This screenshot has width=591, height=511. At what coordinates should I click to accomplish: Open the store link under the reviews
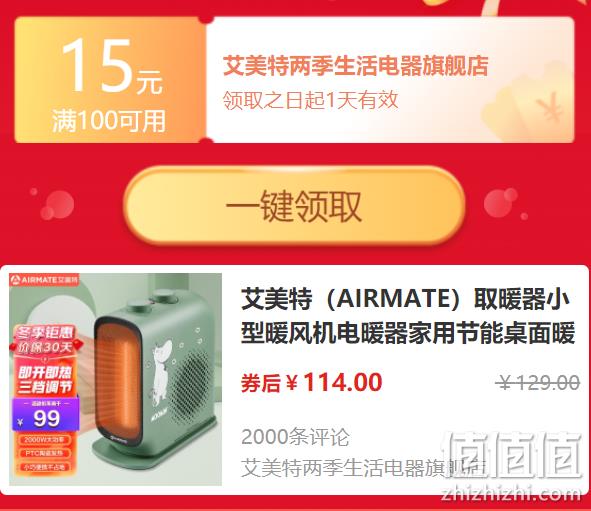click(363, 468)
